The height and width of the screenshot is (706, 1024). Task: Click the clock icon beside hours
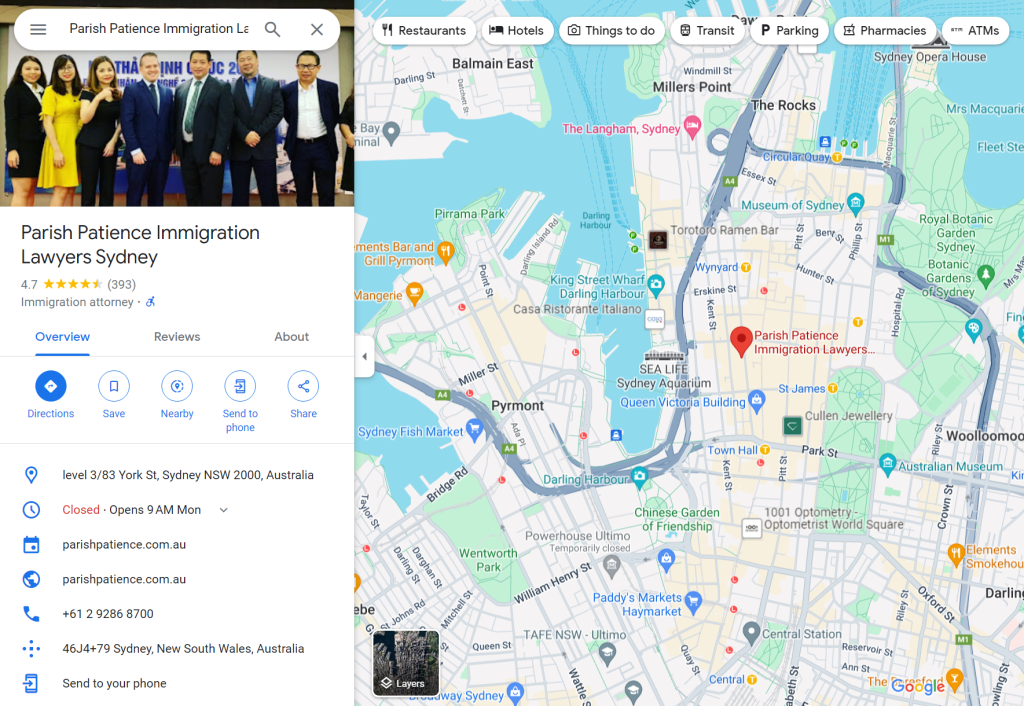pyautogui.click(x=31, y=510)
